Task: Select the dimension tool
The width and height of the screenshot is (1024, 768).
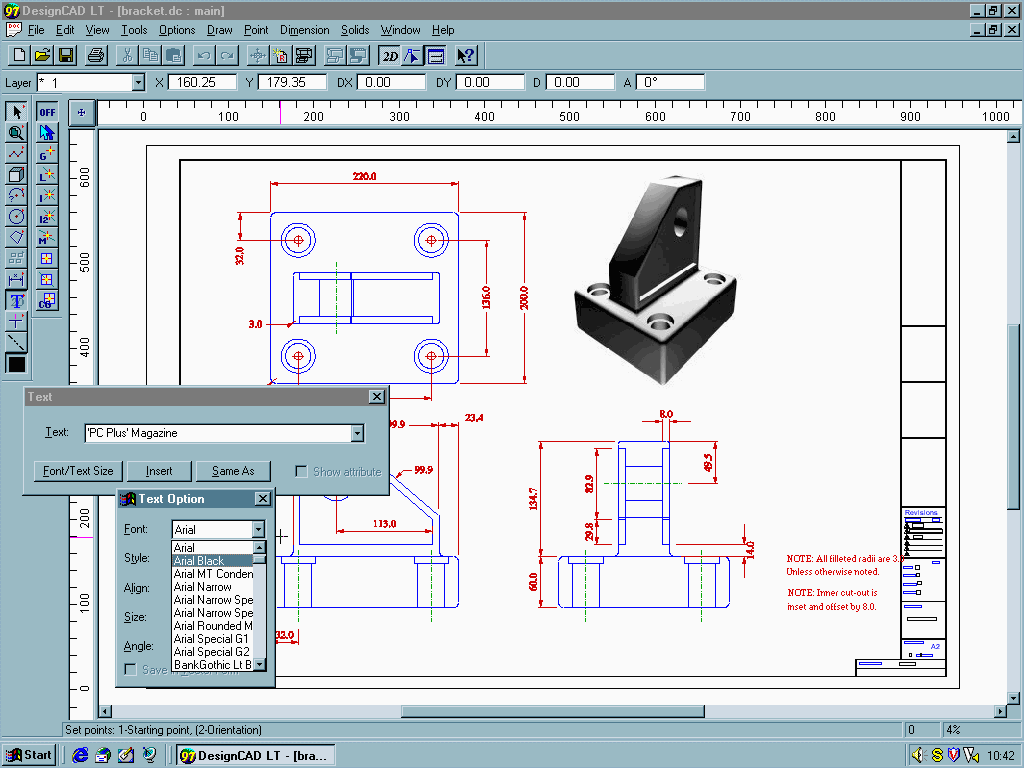Action: click(x=16, y=280)
